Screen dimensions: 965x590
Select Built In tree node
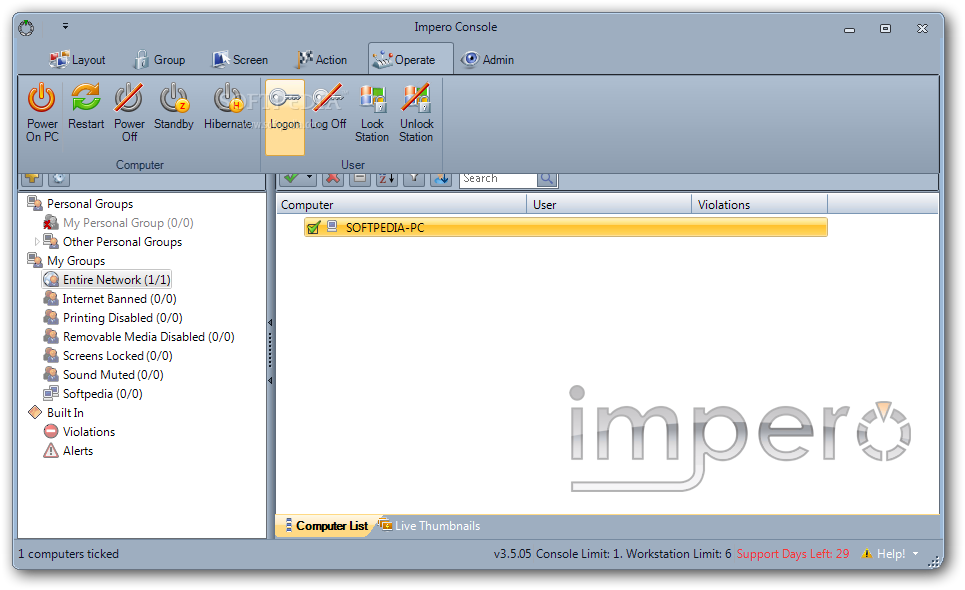coord(65,413)
